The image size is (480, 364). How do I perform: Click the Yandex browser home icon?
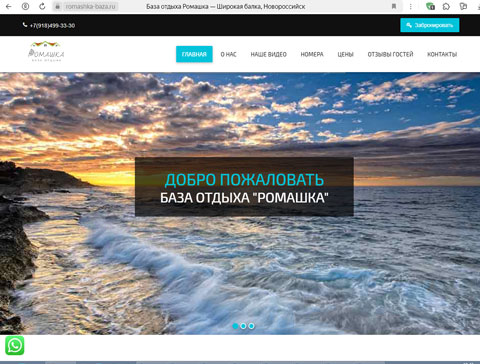pyautogui.click(x=25, y=6)
